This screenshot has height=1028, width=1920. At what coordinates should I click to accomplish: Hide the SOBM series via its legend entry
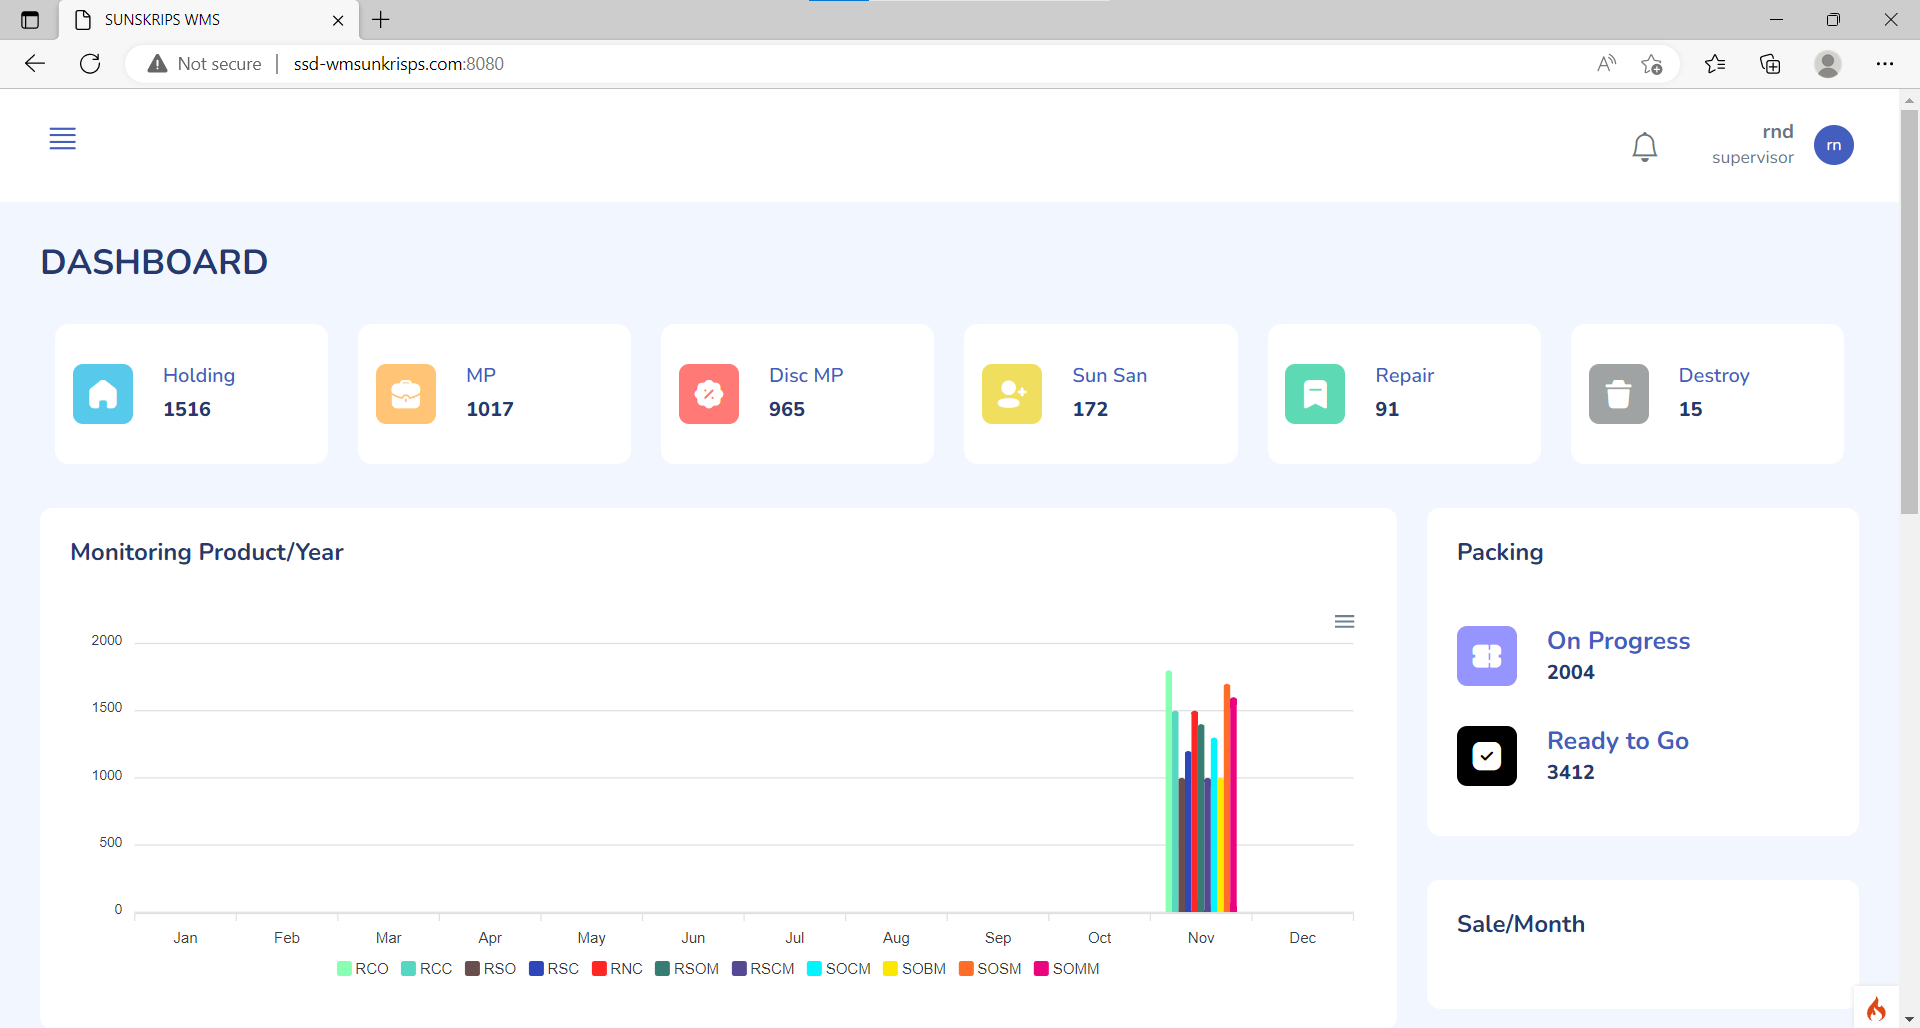point(913,968)
